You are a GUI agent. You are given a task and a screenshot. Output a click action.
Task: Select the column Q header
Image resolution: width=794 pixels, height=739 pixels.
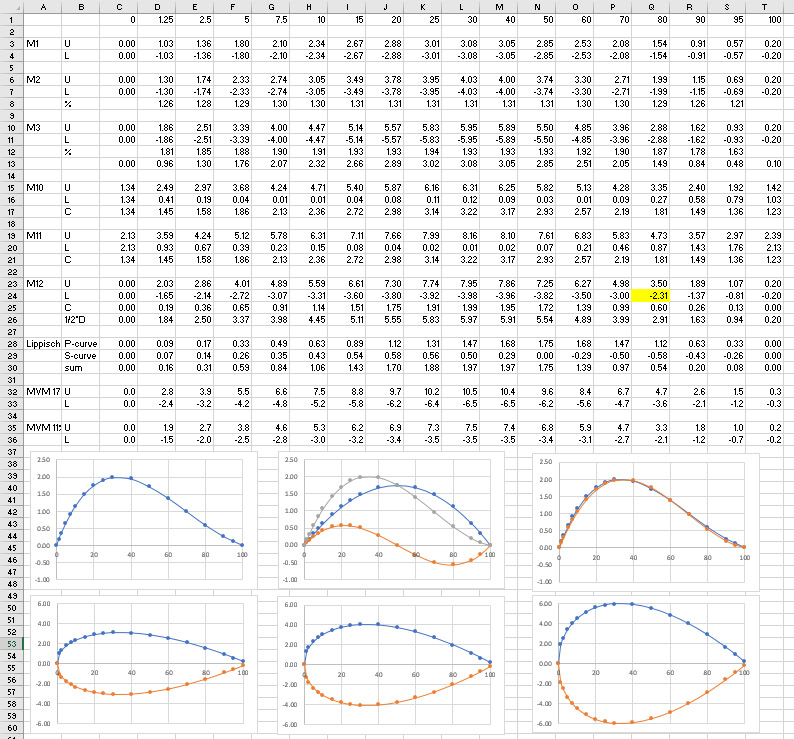pyautogui.click(x=656, y=6)
